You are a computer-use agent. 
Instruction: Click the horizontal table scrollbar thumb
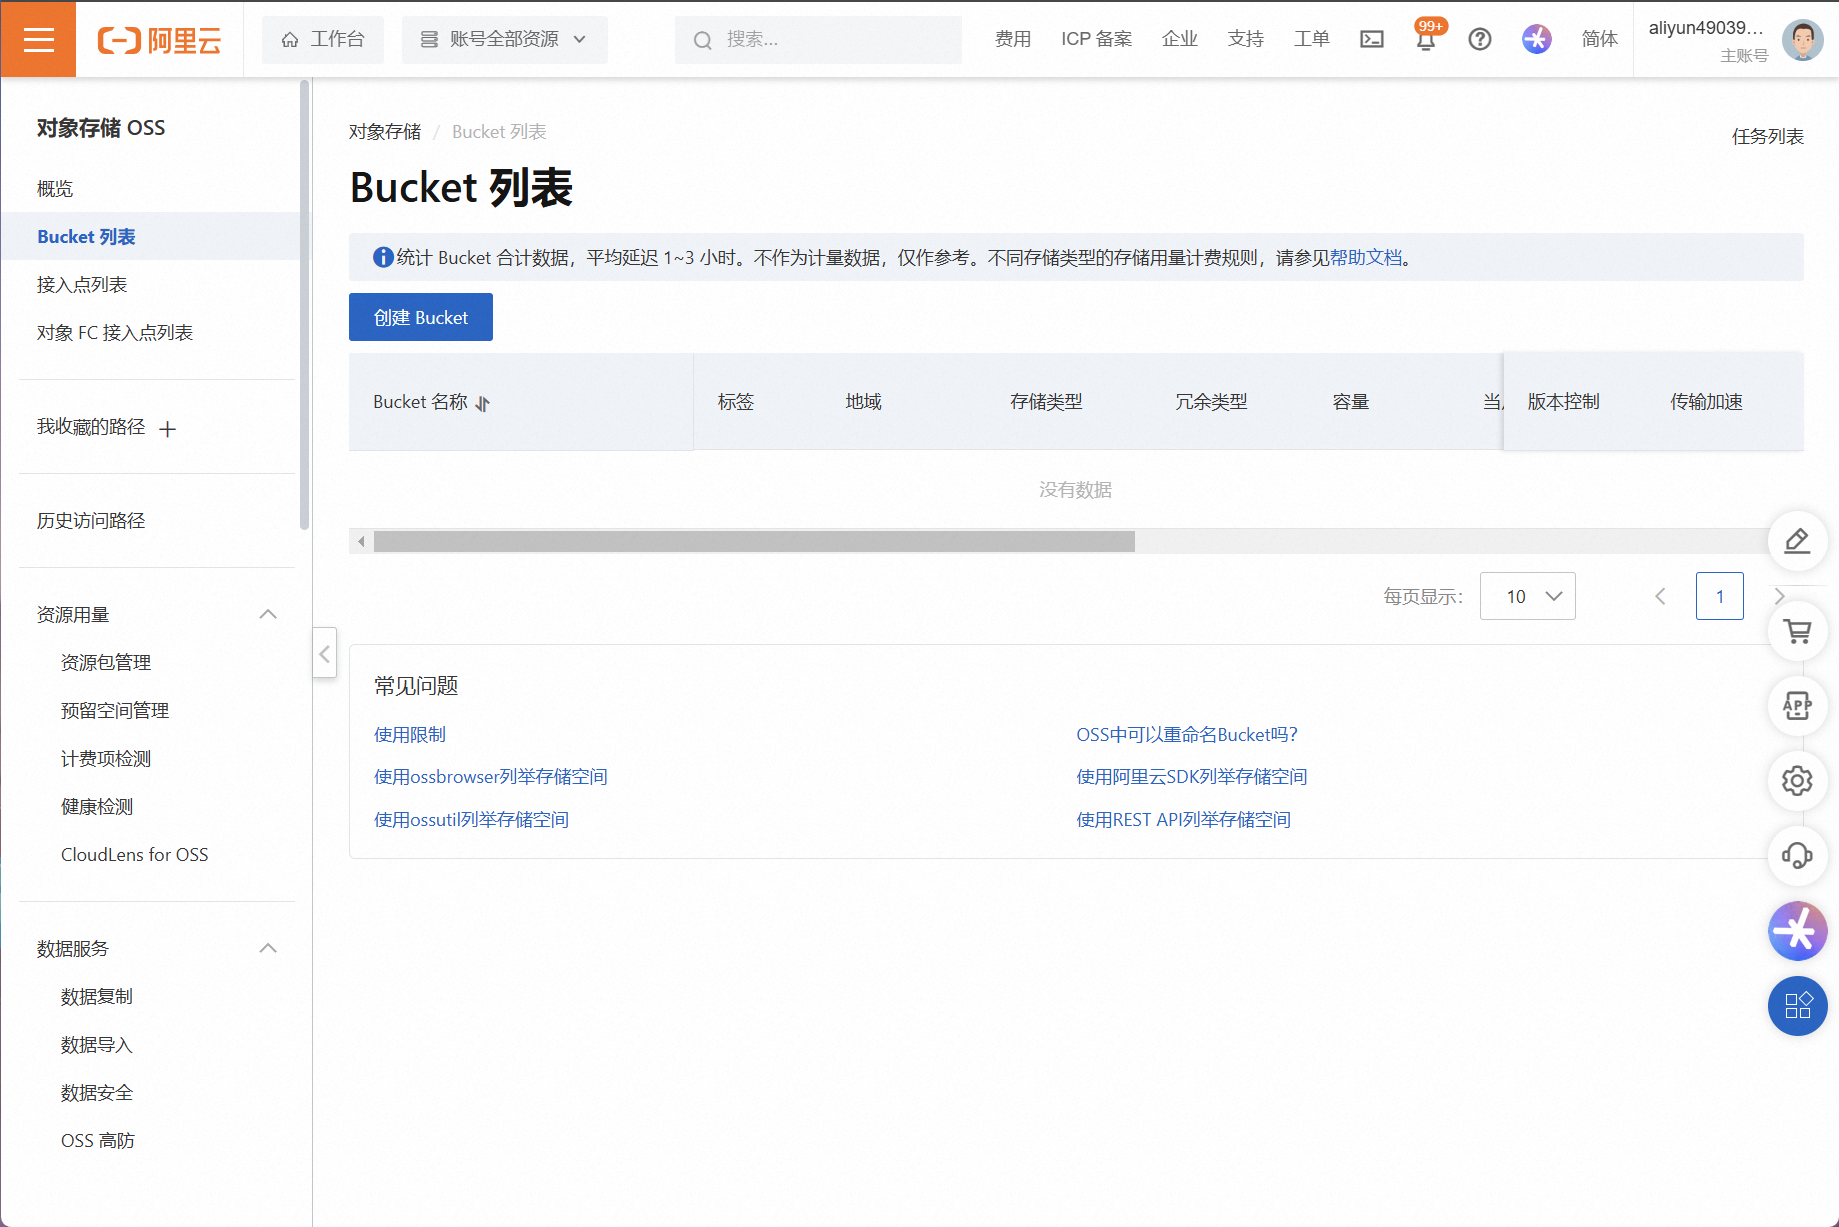click(754, 541)
